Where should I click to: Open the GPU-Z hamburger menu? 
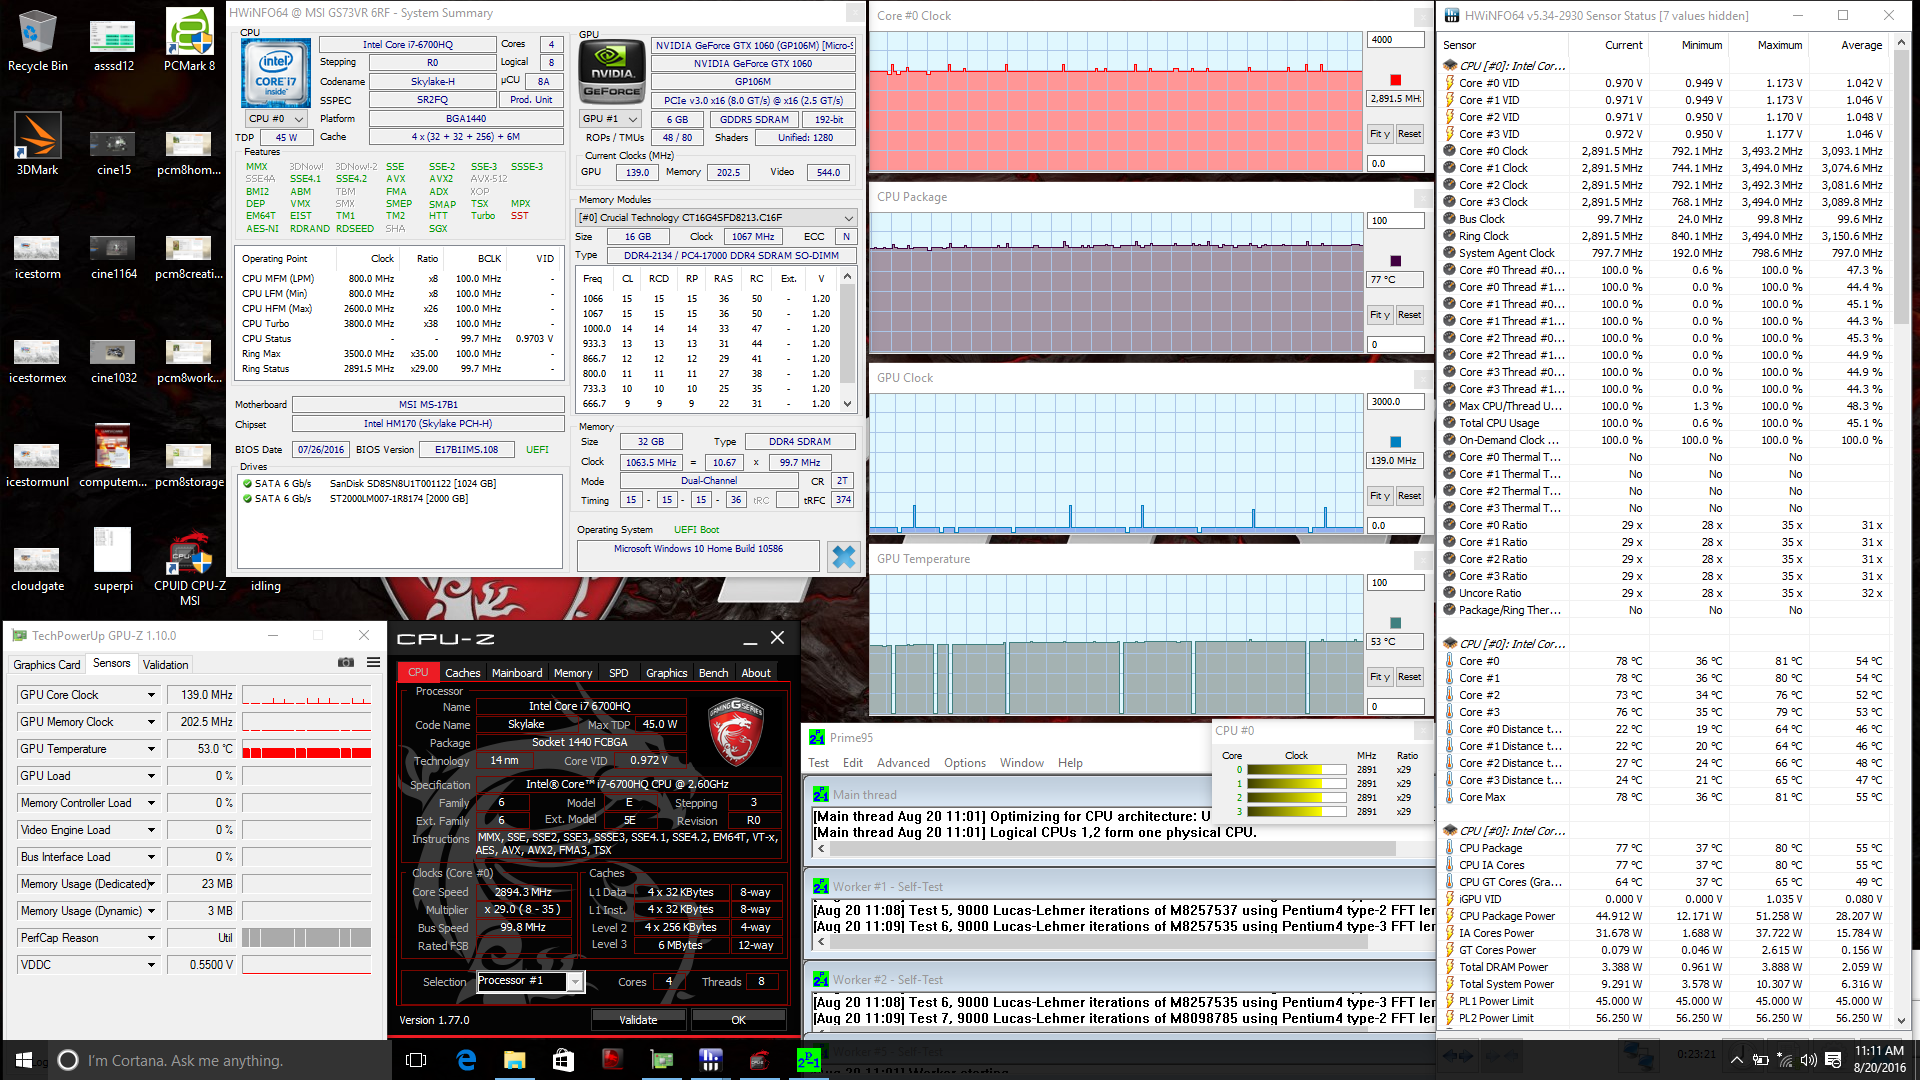click(373, 662)
